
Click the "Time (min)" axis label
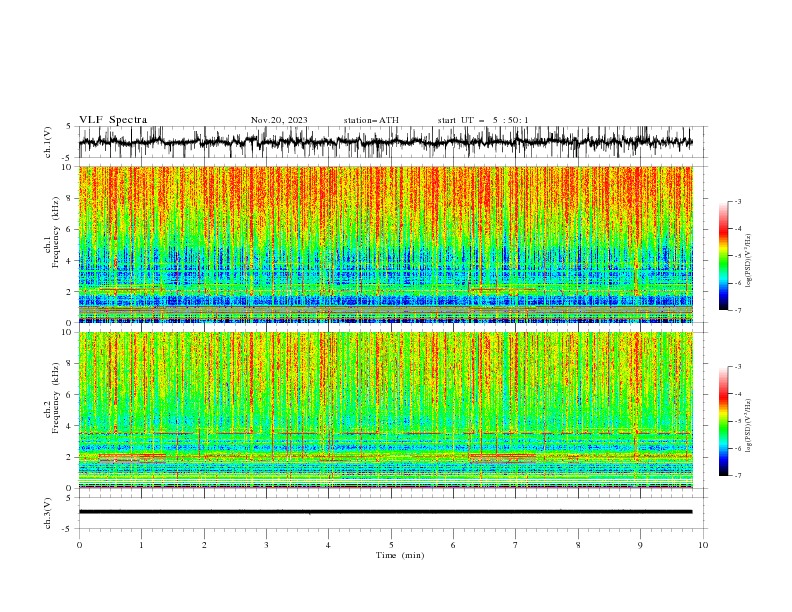[x=400, y=555]
